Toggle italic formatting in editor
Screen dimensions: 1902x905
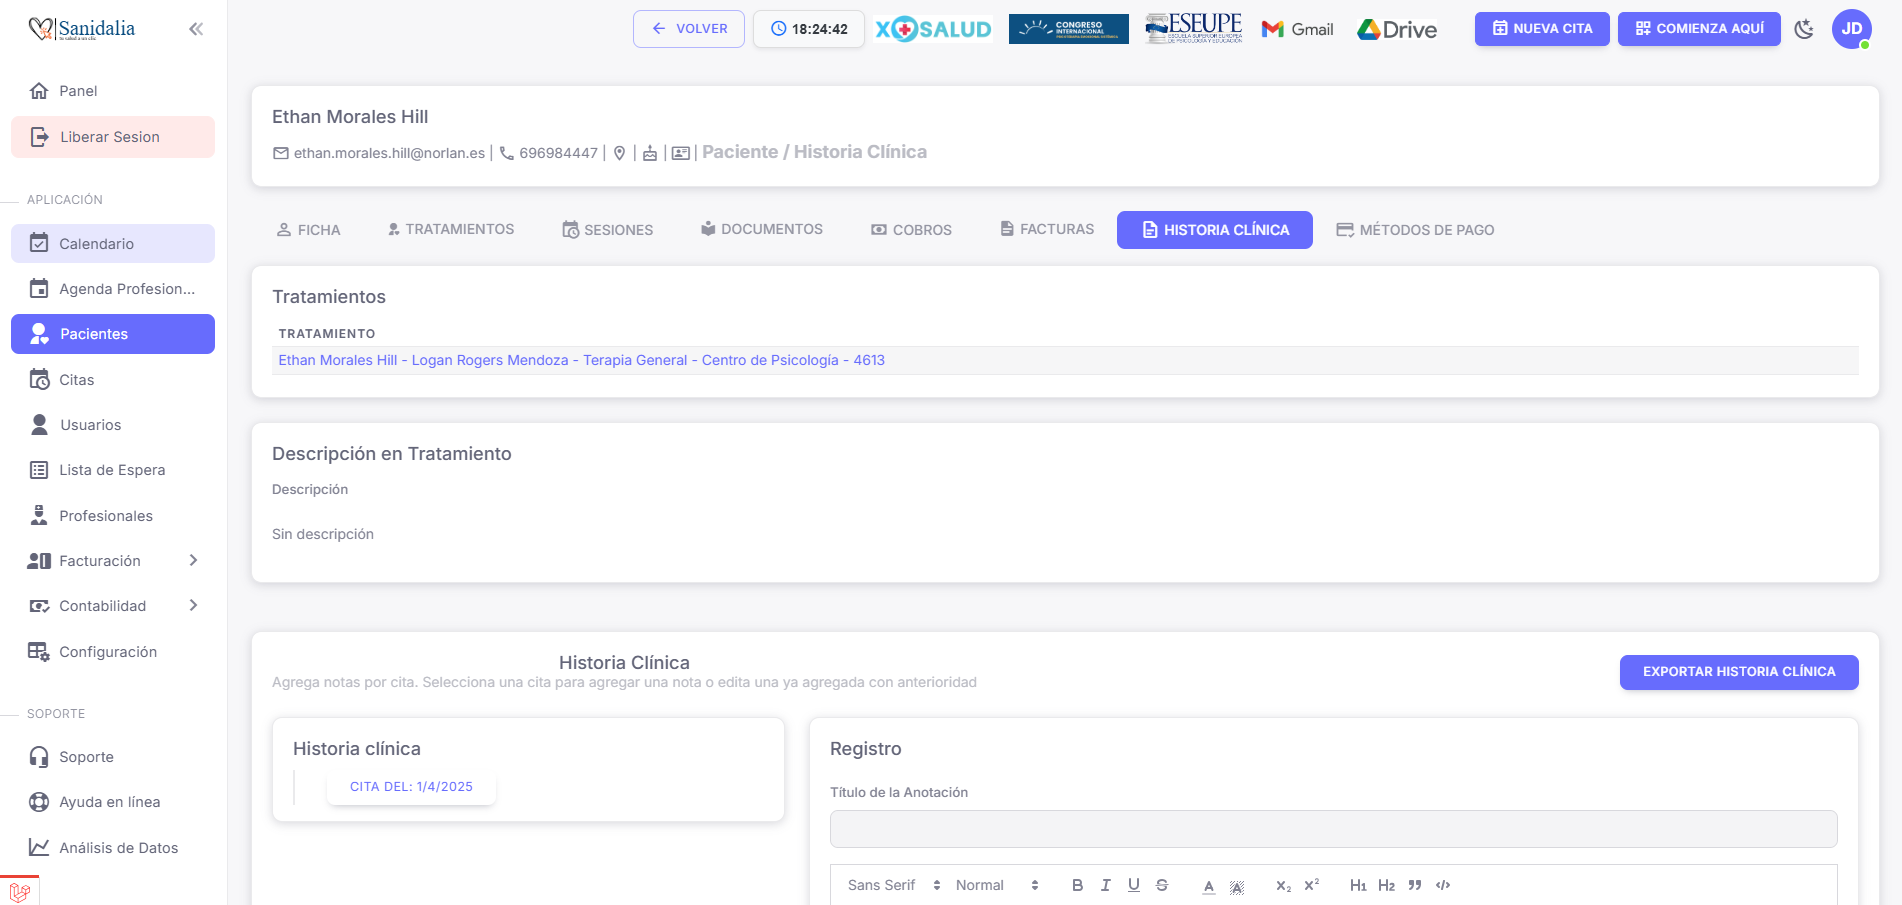click(1105, 885)
